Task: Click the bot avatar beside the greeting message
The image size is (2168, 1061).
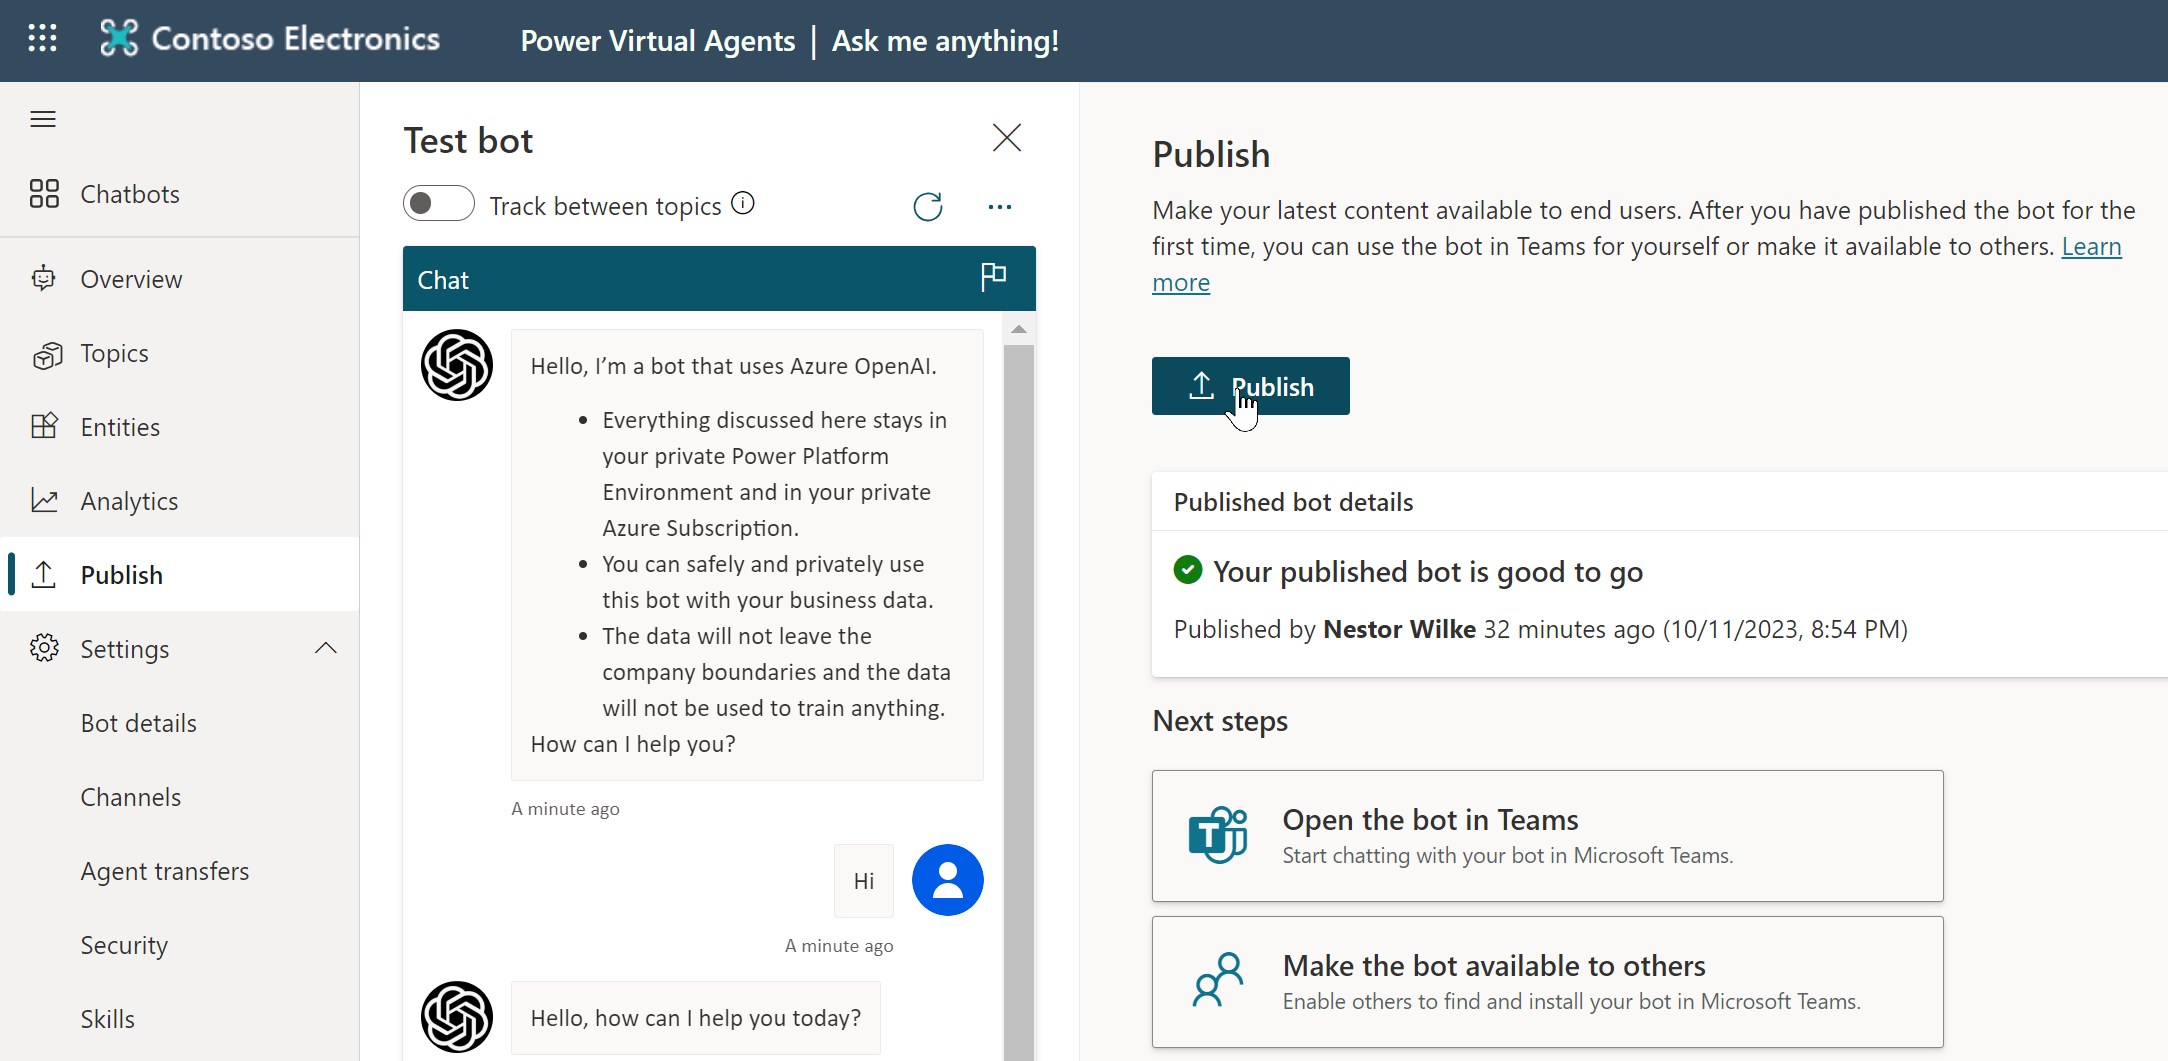Action: pyautogui.click(x=457, y=365)
